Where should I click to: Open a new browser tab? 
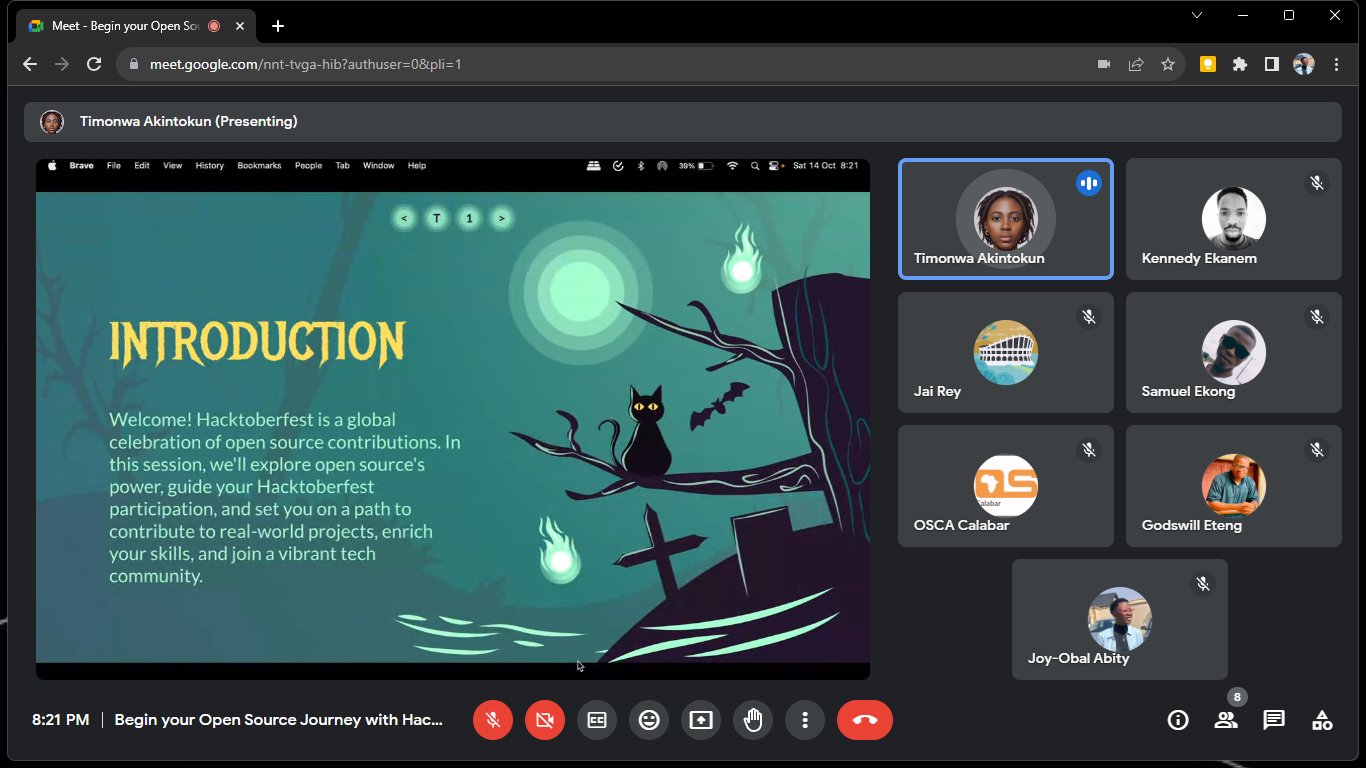click(x=278, y=26)
